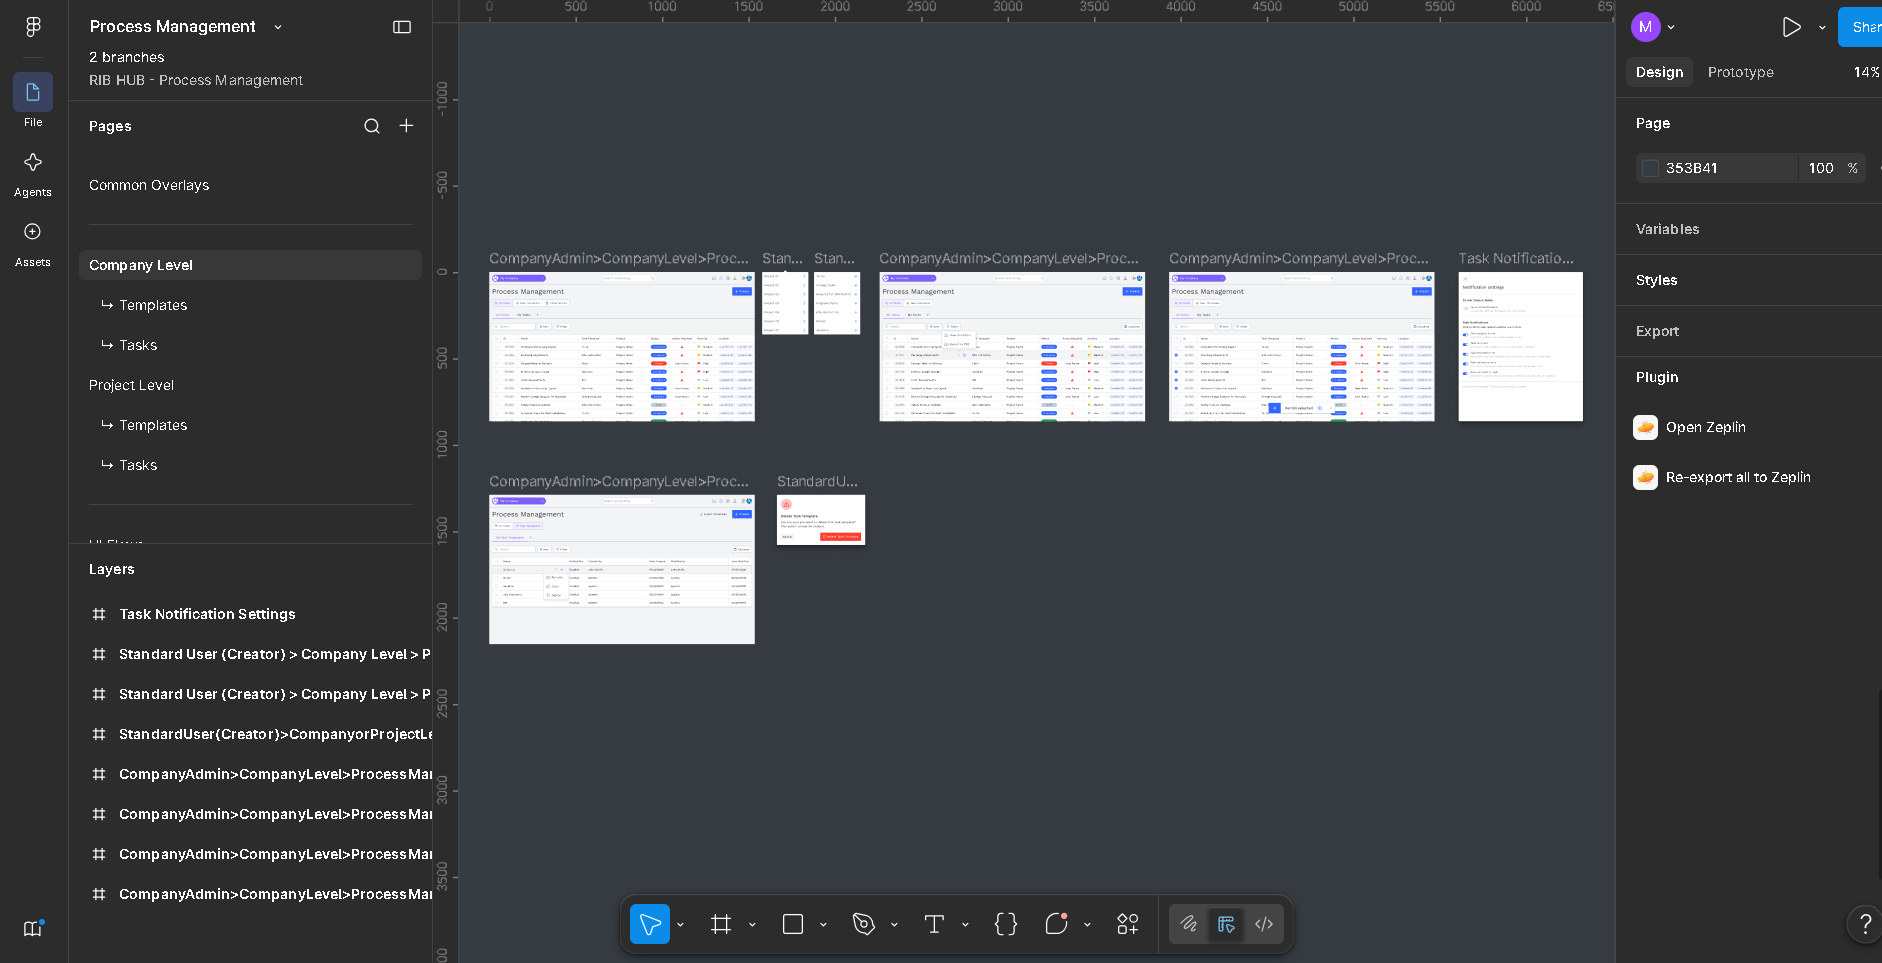Image resolution: width=1882 pixels, height=963 pixels.
Task: Open Move tool options dropdown
Action: 681,925
